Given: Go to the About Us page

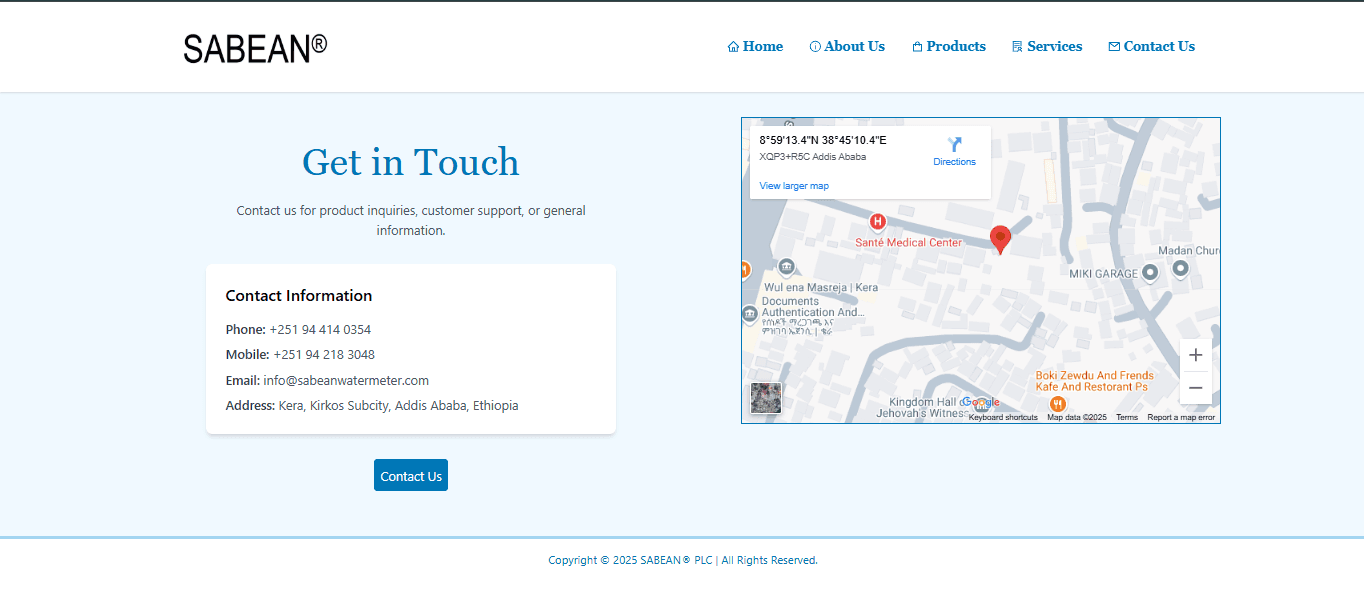Looking at the screenshot, I should pos(847,46).
